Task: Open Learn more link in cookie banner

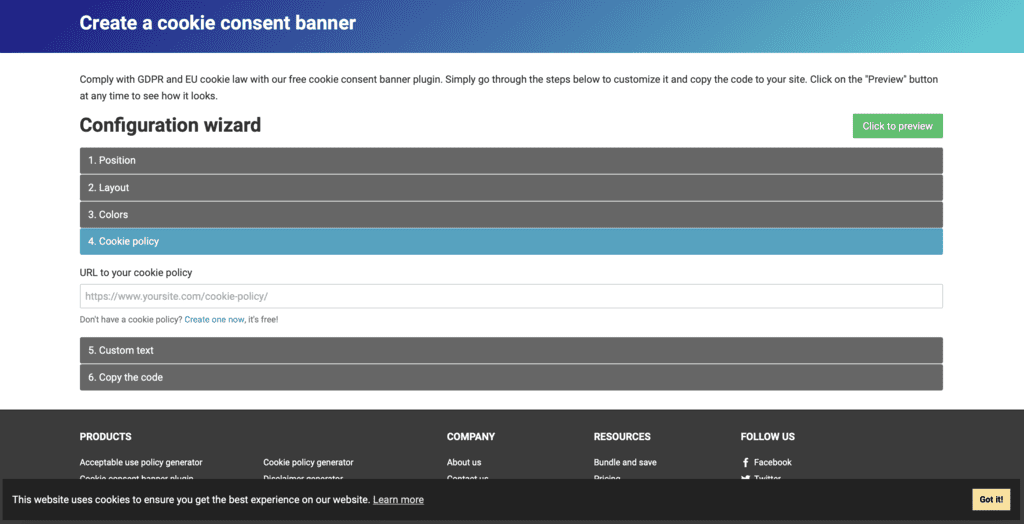Action: pyautogui.click(x=398, y=500)
